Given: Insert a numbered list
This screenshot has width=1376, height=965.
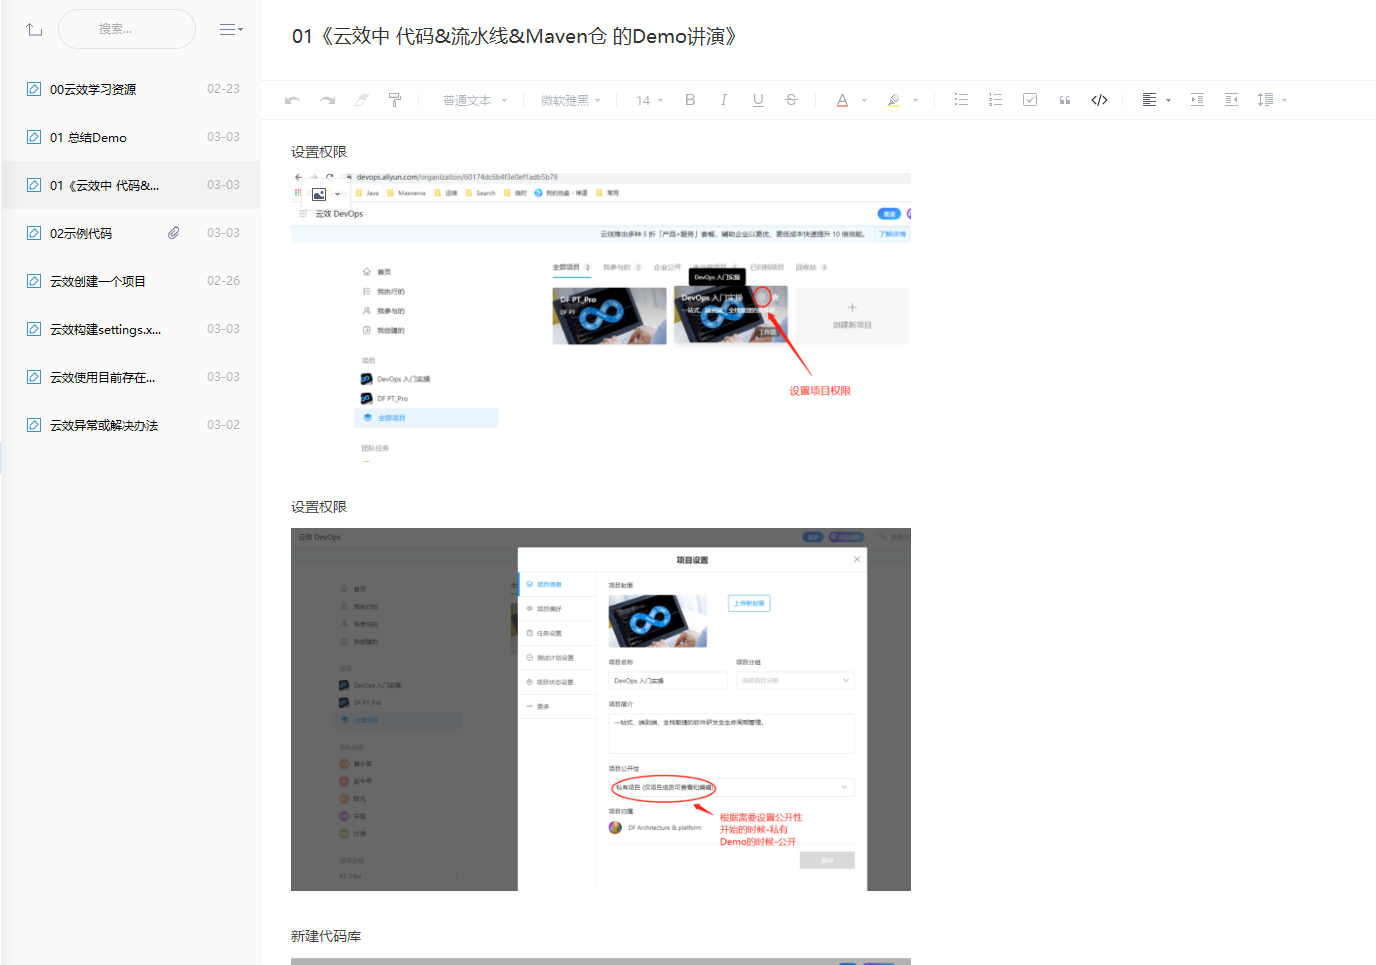Looking at the screenshot, I should click(x=995, y=100).
